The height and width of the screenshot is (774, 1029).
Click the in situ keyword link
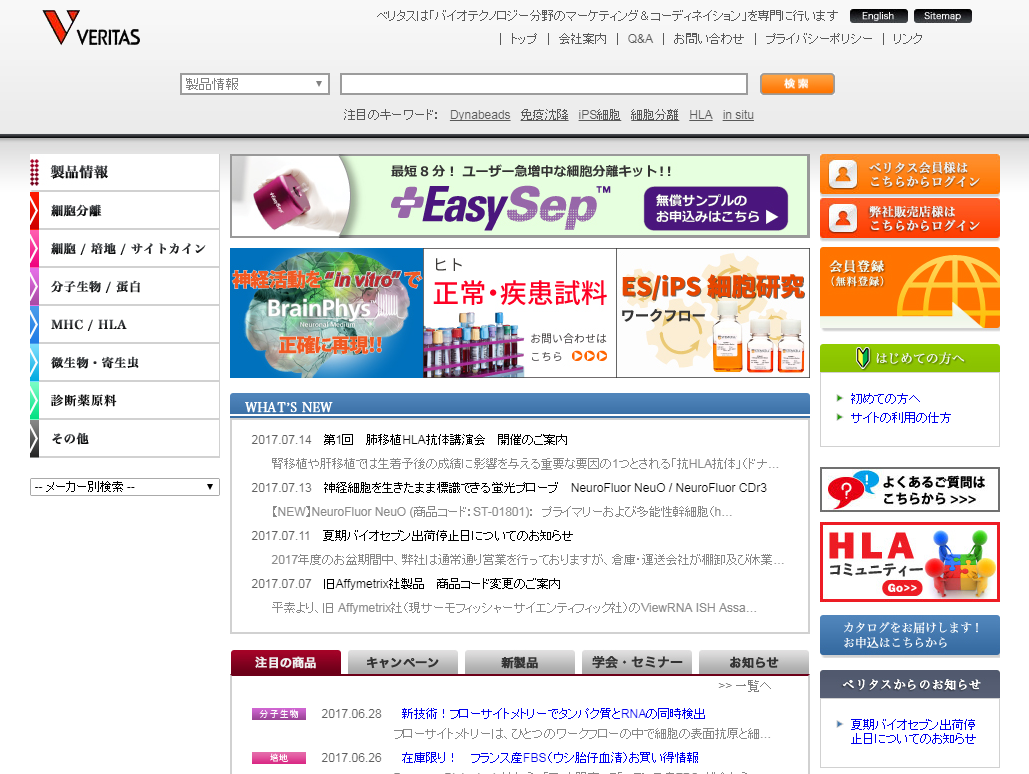click(738, 115)
